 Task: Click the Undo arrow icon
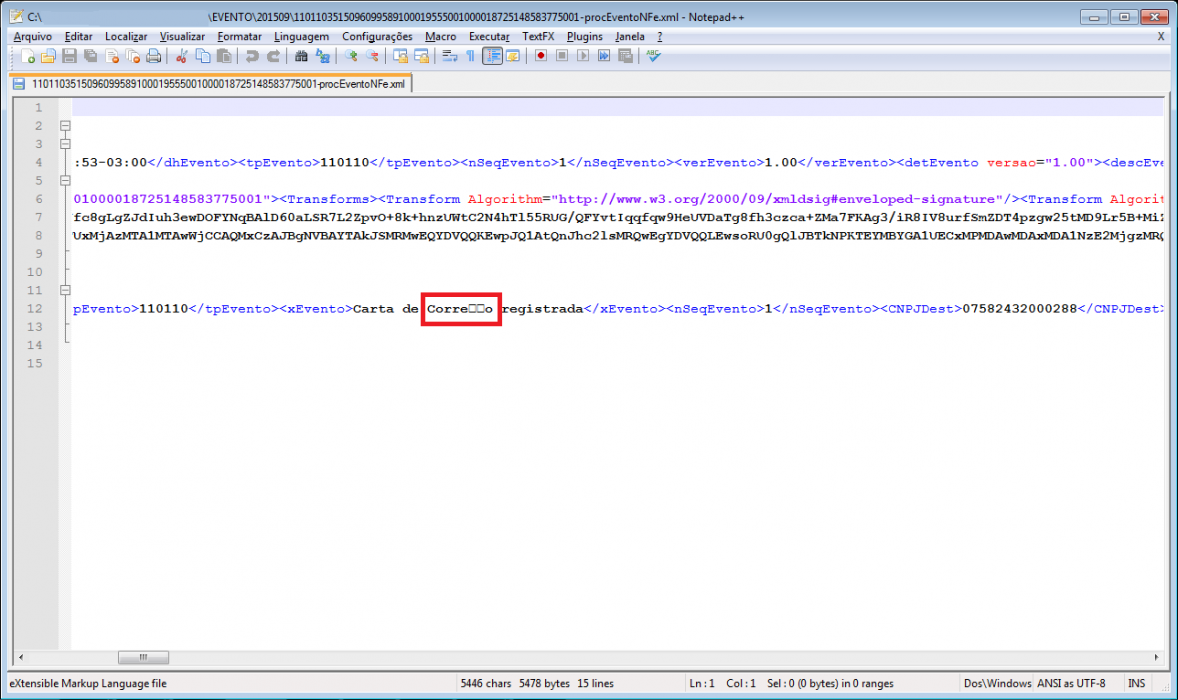[x=252, y=56]
